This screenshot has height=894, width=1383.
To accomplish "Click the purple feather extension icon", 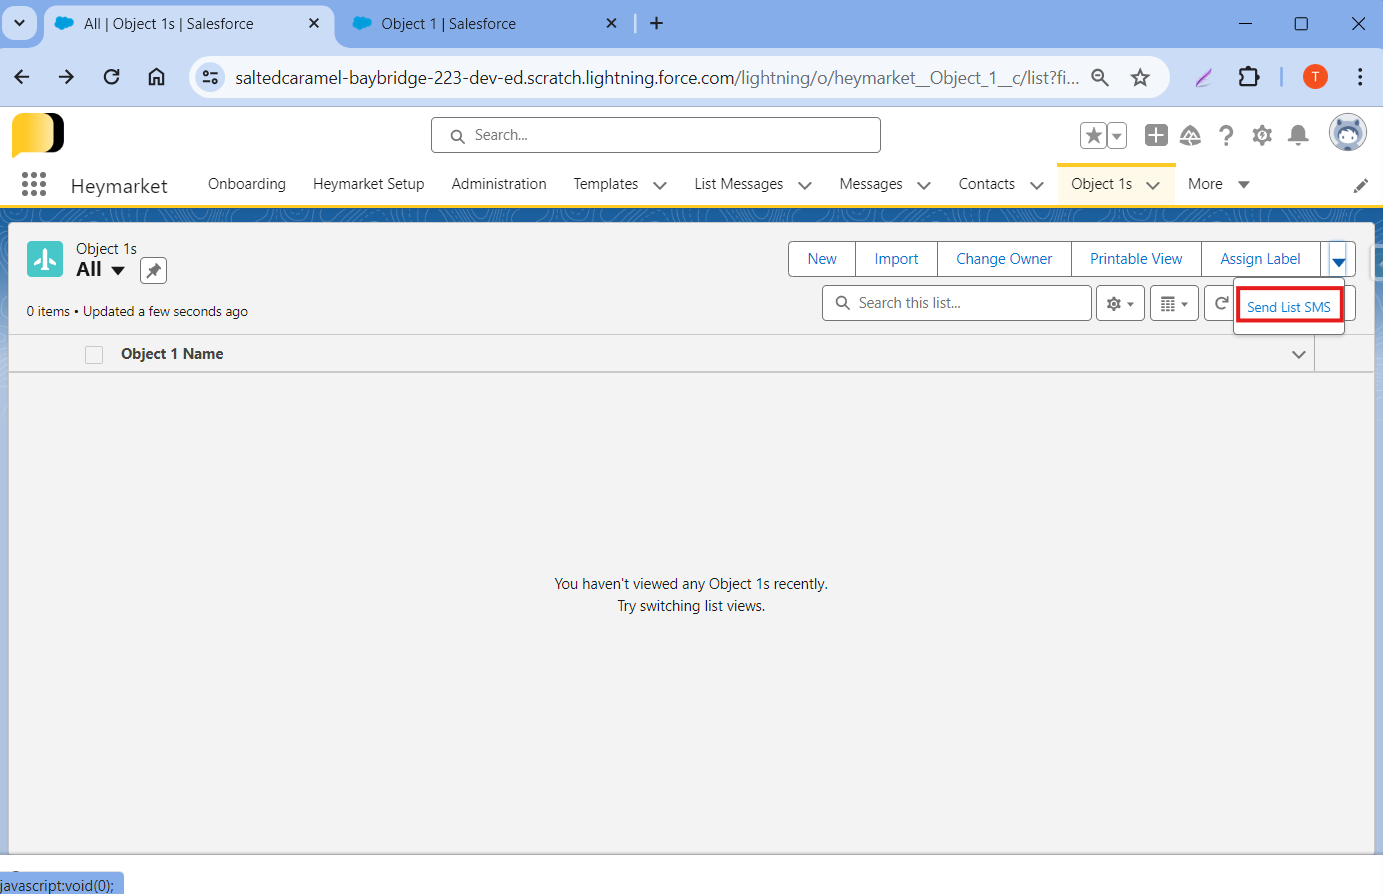I will point(1204,77).
